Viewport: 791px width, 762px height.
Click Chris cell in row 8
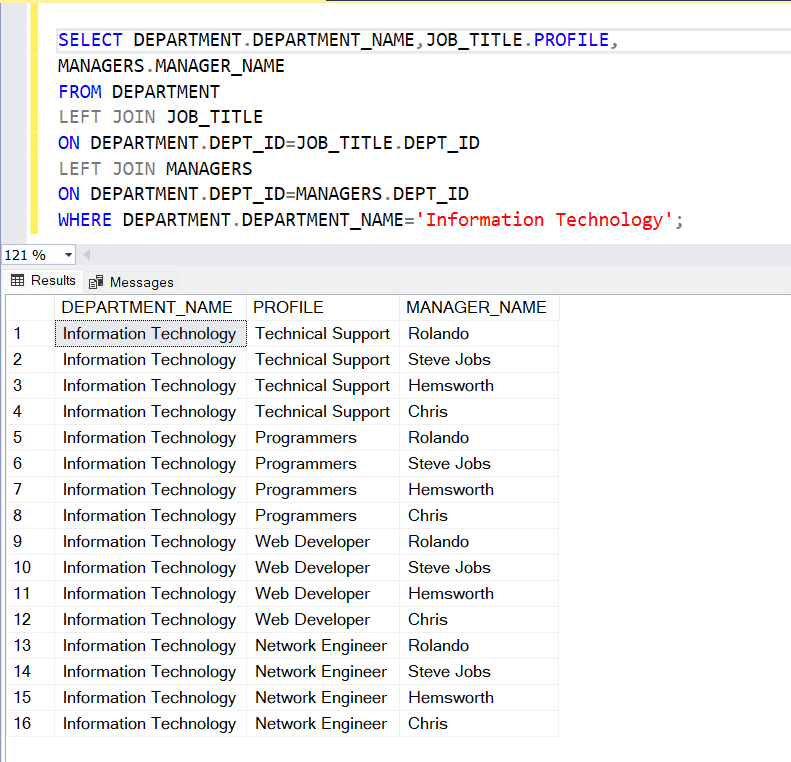pos(479,515)
